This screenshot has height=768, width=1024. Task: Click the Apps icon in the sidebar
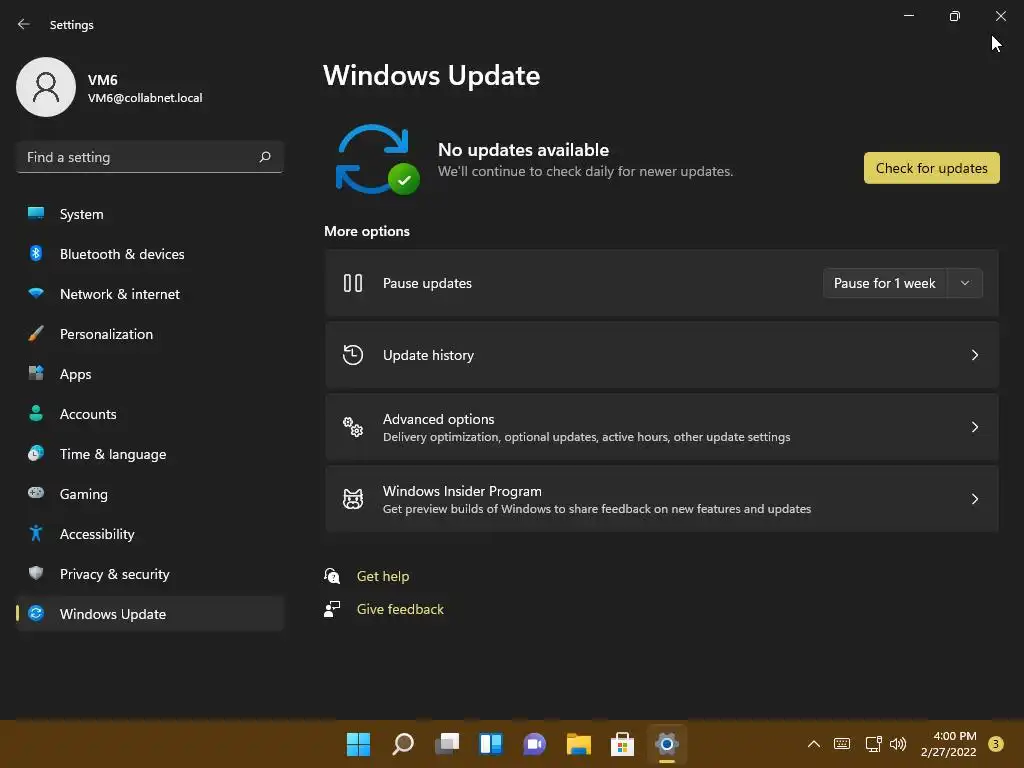click(x=36, y=373)
